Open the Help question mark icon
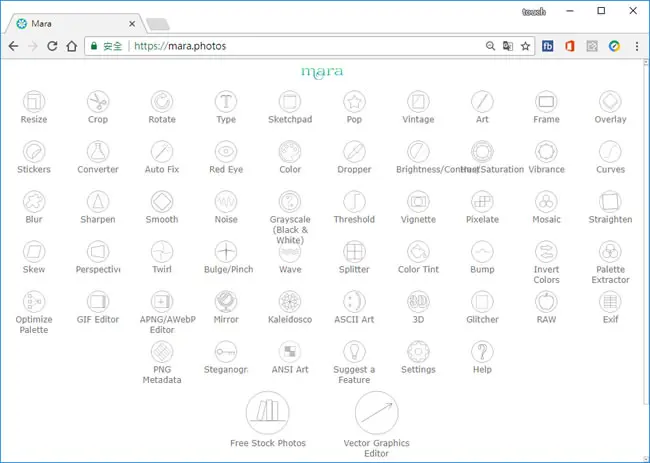 point(482,352)
